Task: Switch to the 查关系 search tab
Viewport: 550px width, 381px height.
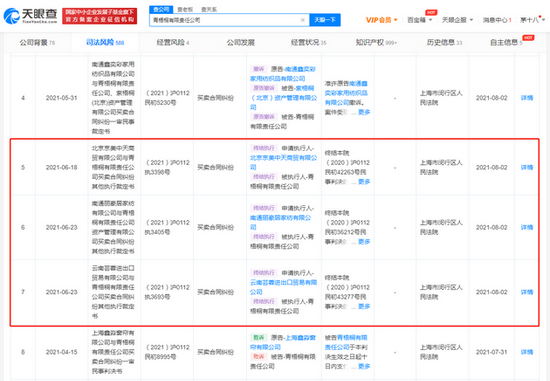Action: click(209, 9)
